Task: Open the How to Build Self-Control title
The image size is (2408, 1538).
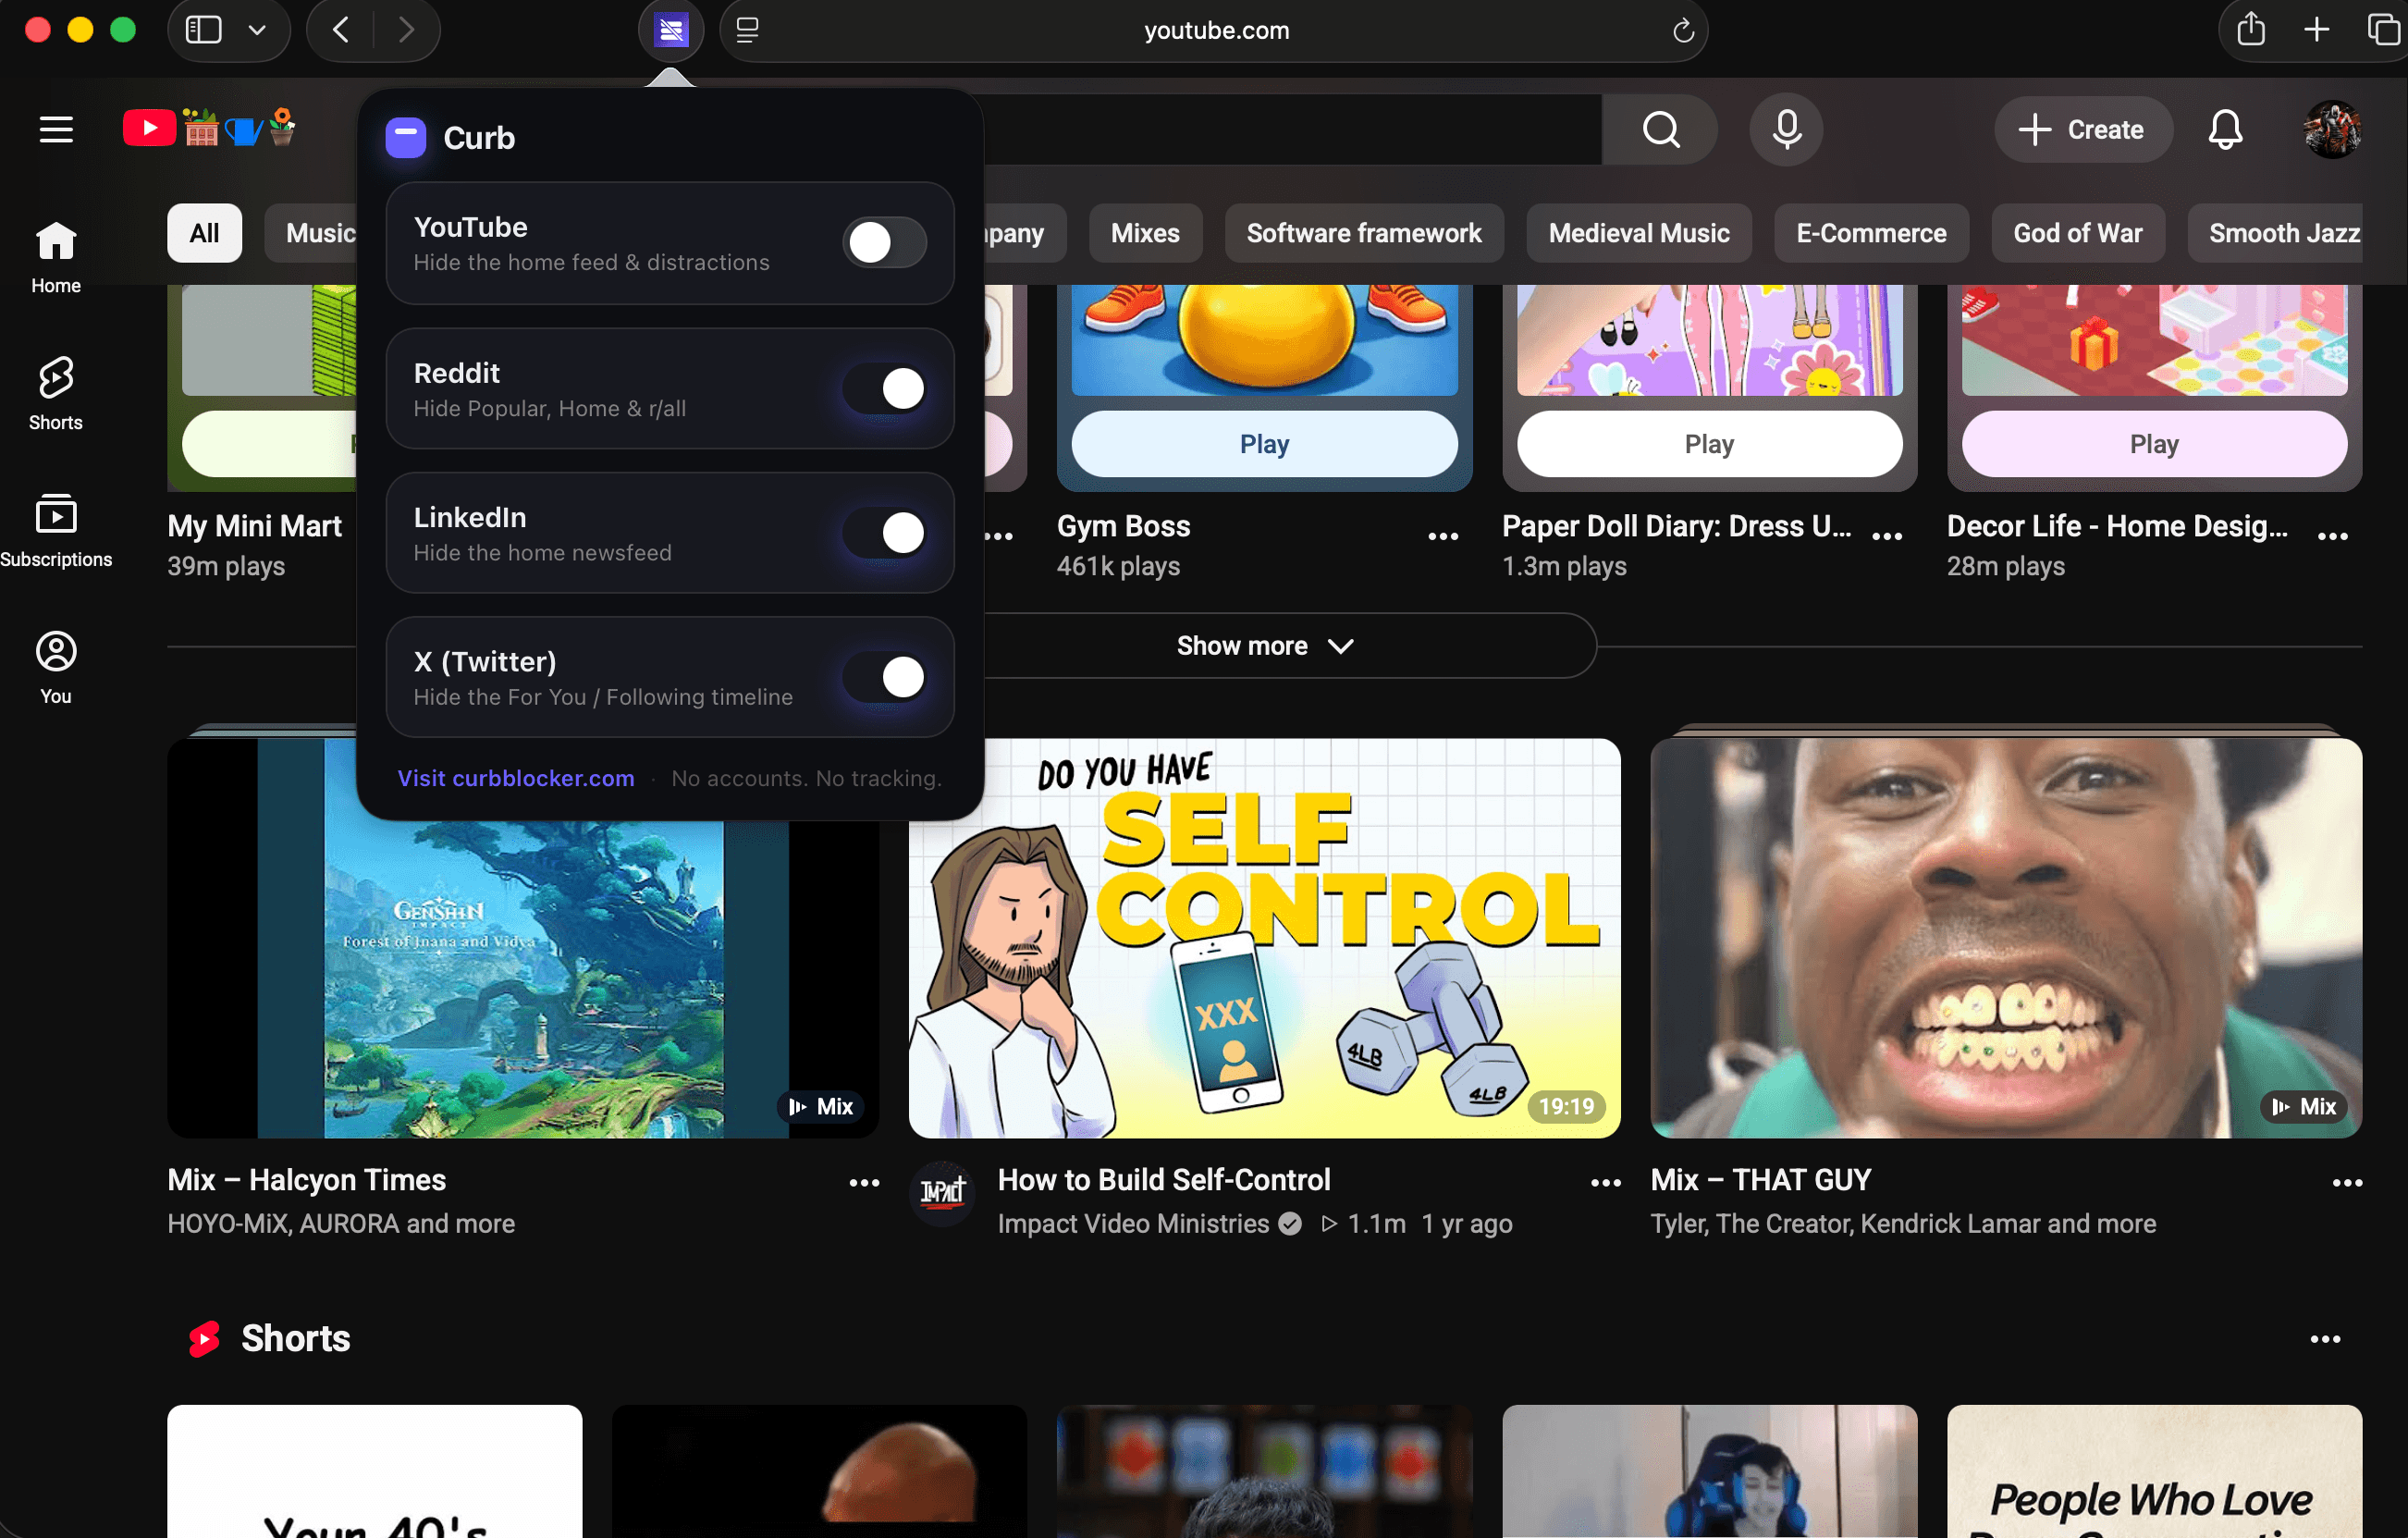Action: tap(1164, 1180)
